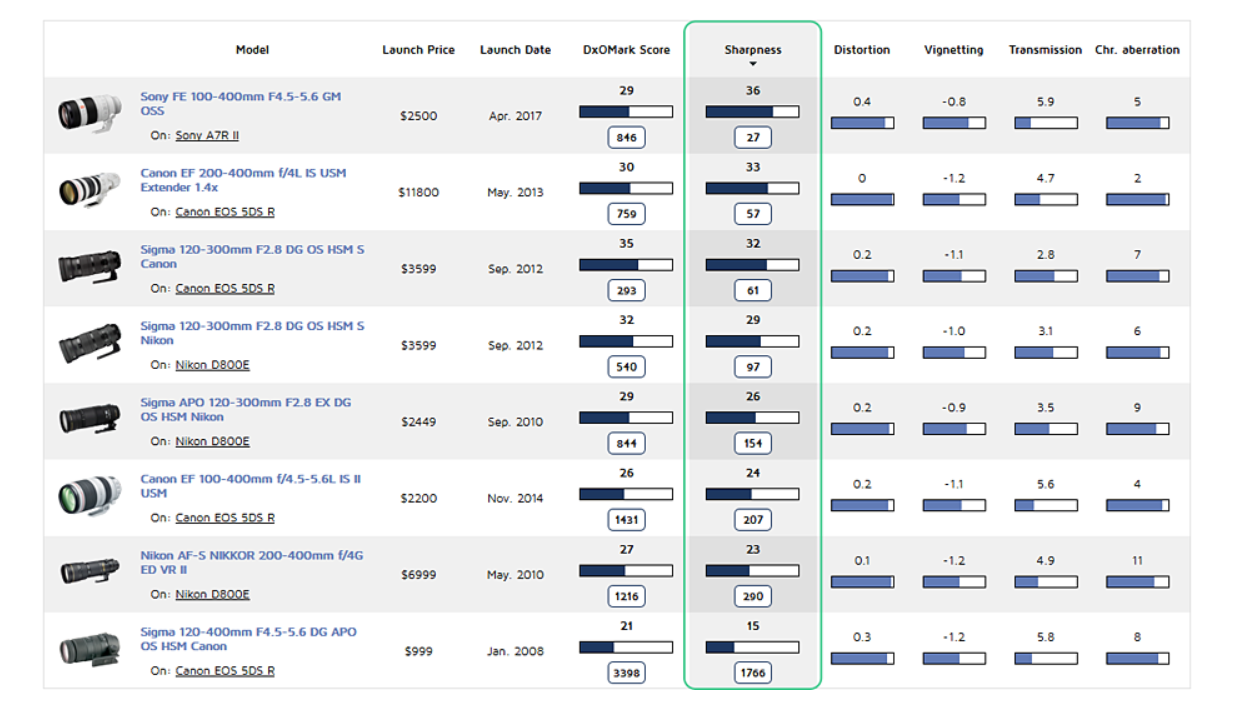
Task: Sort table by DxOMark Score header
Action: pyautogui.click(x=626, y=50)
